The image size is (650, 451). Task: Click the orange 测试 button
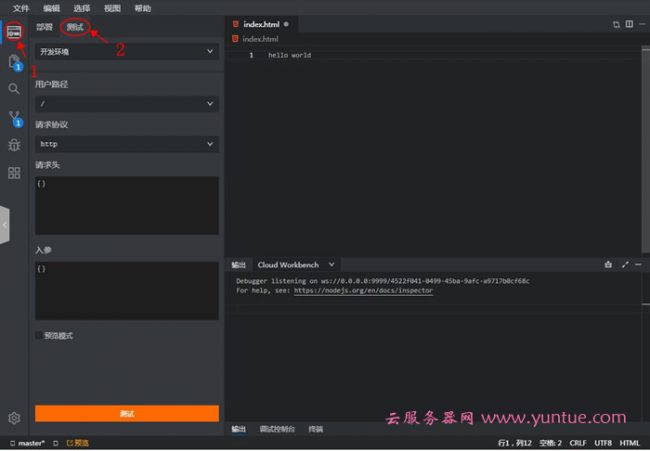click(x=126, y=413)
